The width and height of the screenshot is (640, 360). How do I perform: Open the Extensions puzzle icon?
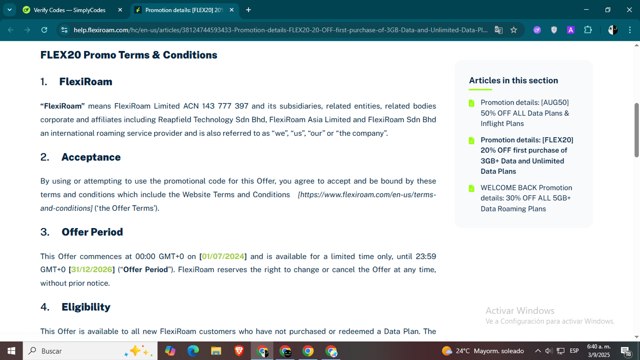588,30
